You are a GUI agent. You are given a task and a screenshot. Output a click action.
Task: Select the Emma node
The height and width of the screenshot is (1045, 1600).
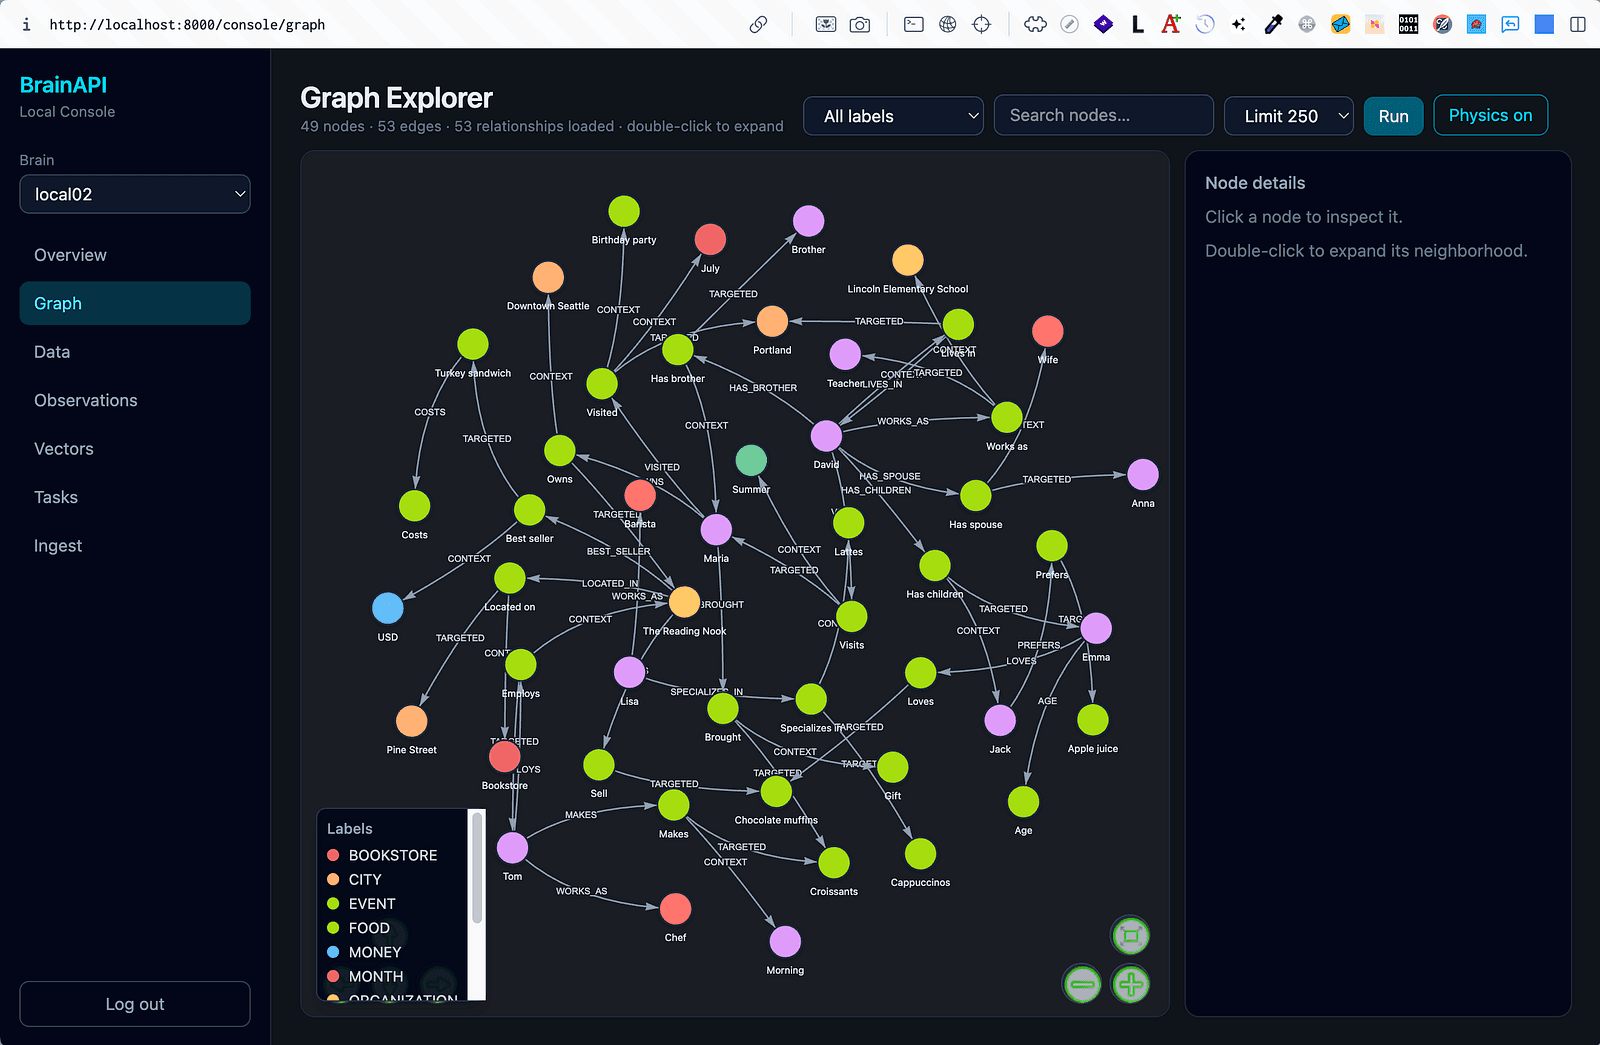[x=1096, y=628]
